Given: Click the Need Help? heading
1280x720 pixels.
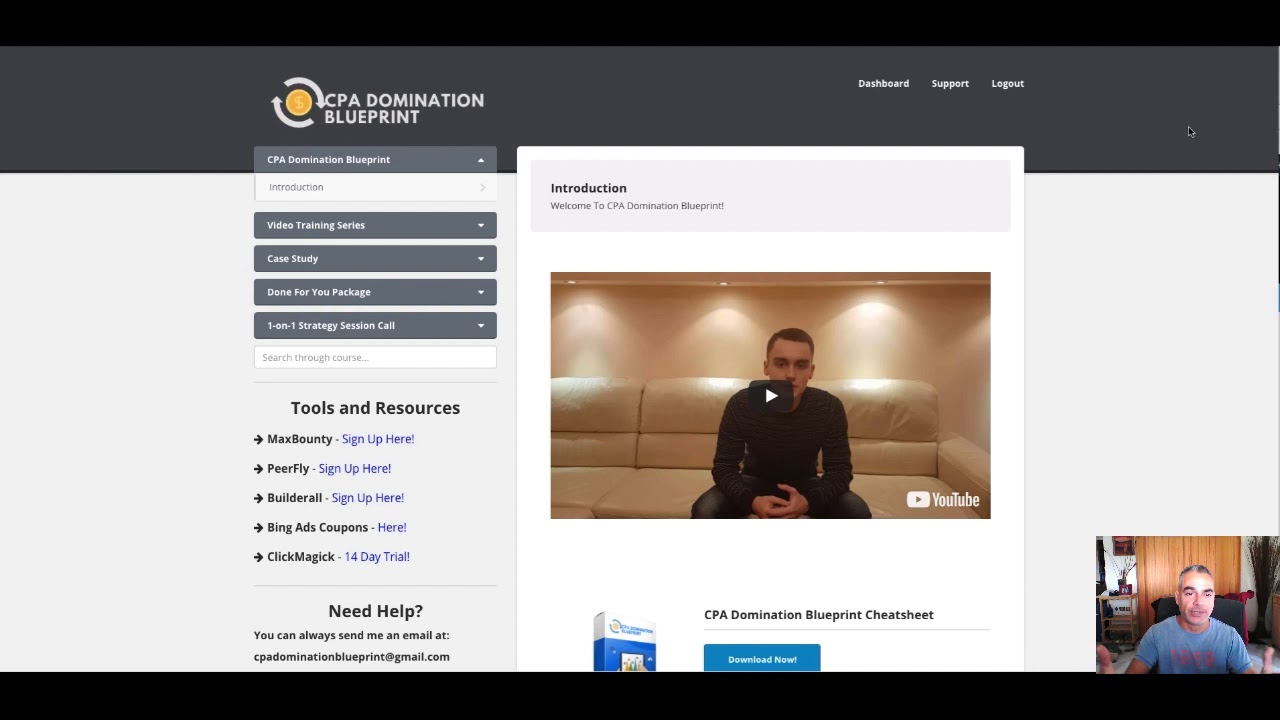Looking at the screenshot, I should [375, 611].
